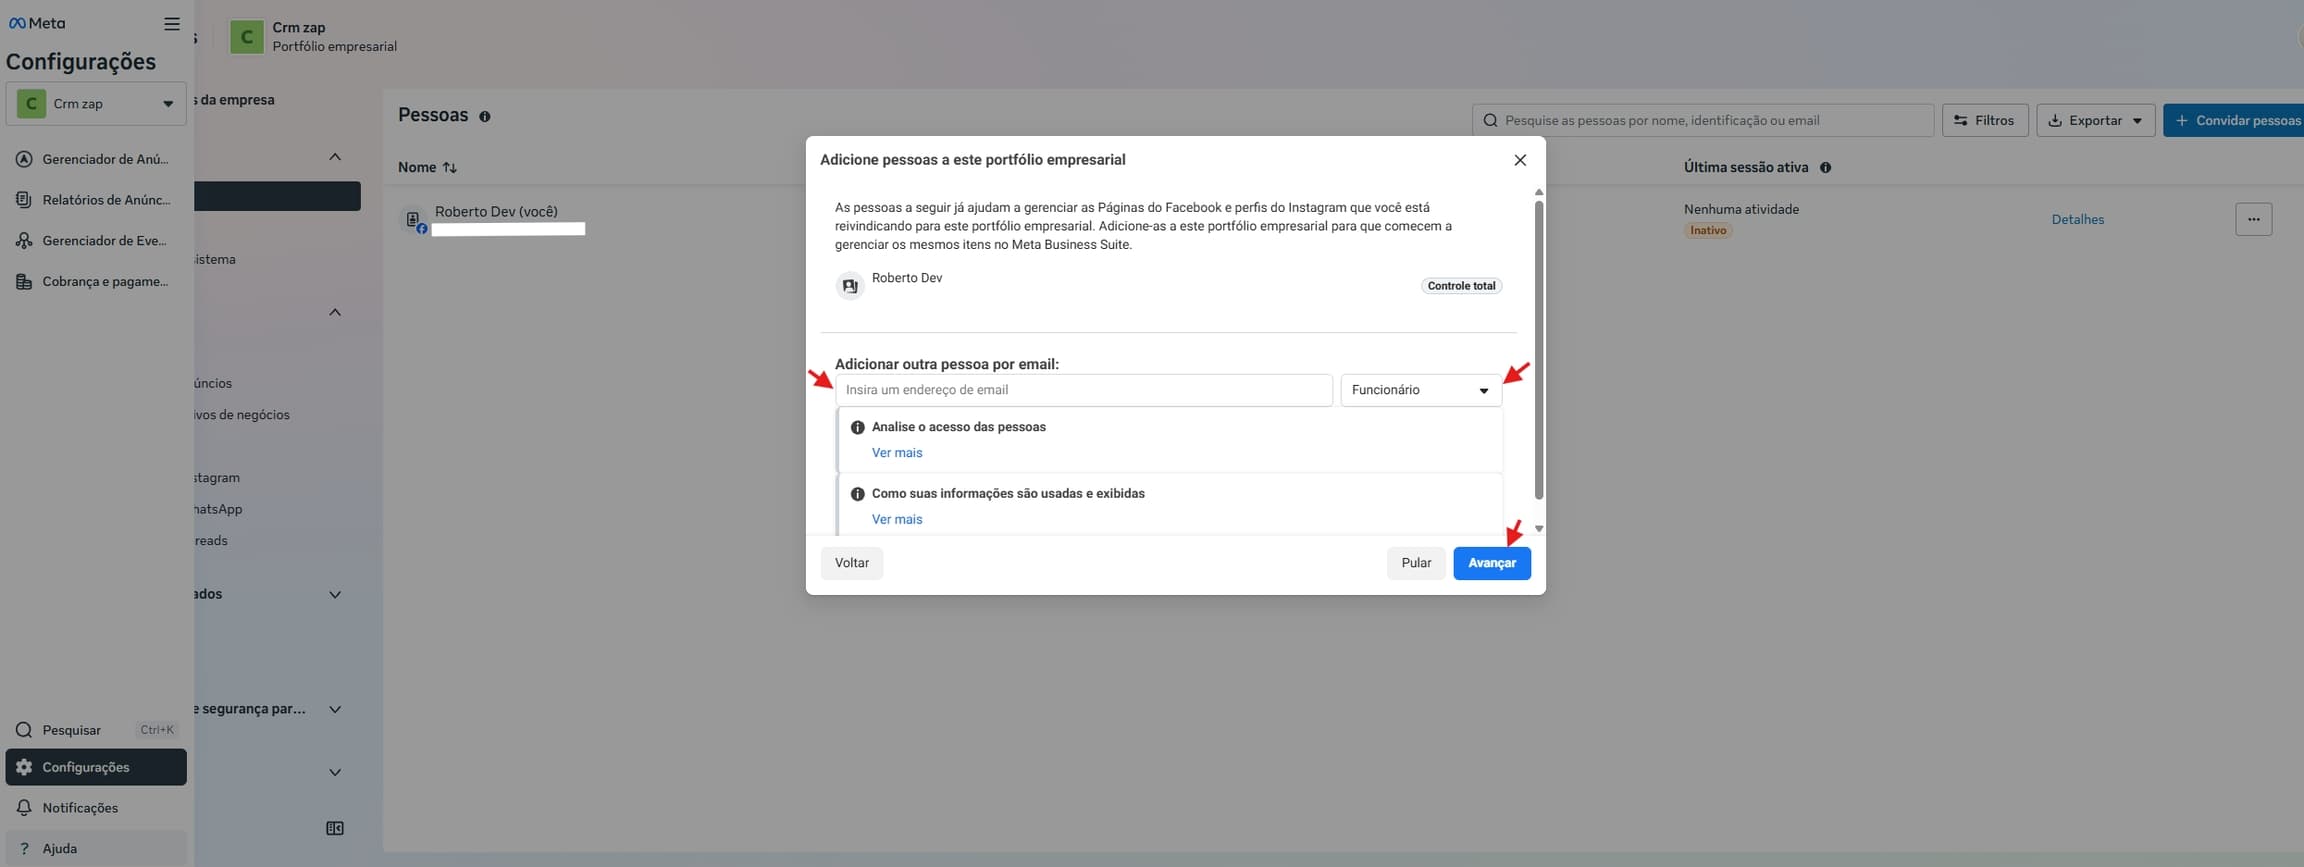This screenshot has height=867, width=2304.
Task: Expand the section chevron beside 'ados'
Action: 335,595
